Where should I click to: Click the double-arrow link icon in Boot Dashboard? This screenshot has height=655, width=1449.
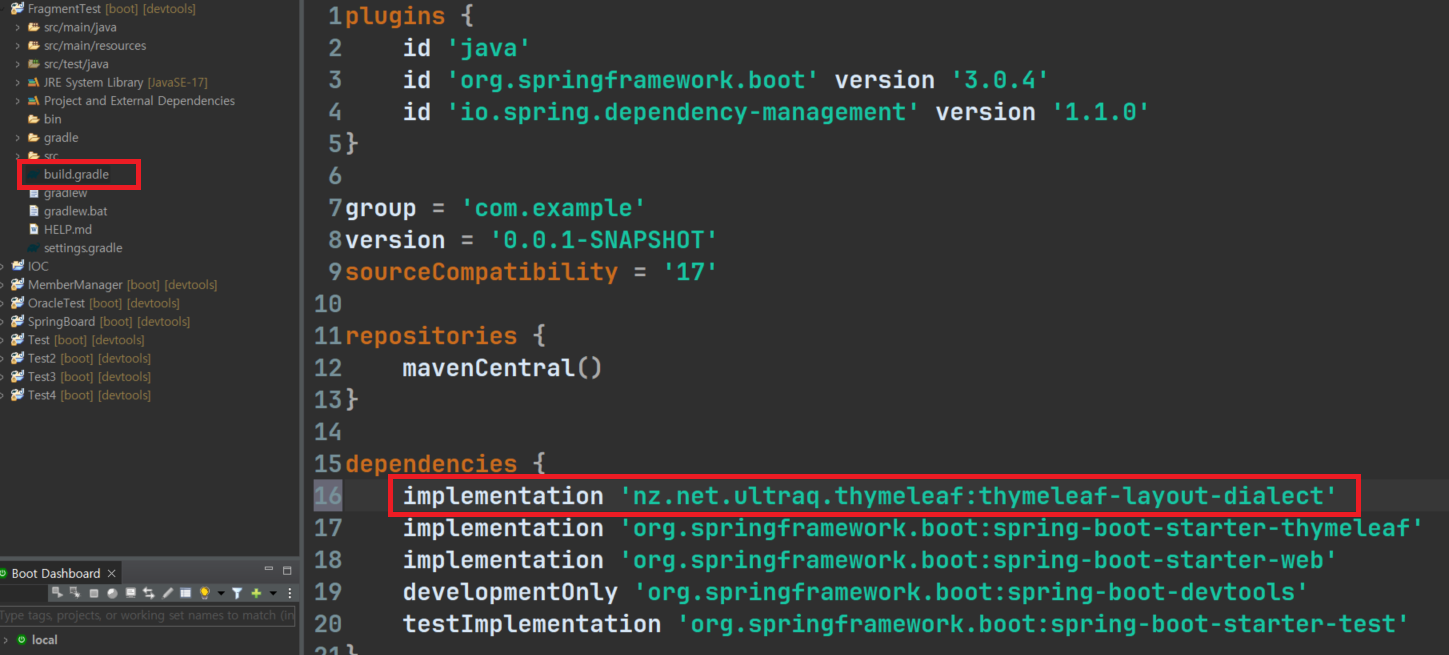(x=149, y=593)
